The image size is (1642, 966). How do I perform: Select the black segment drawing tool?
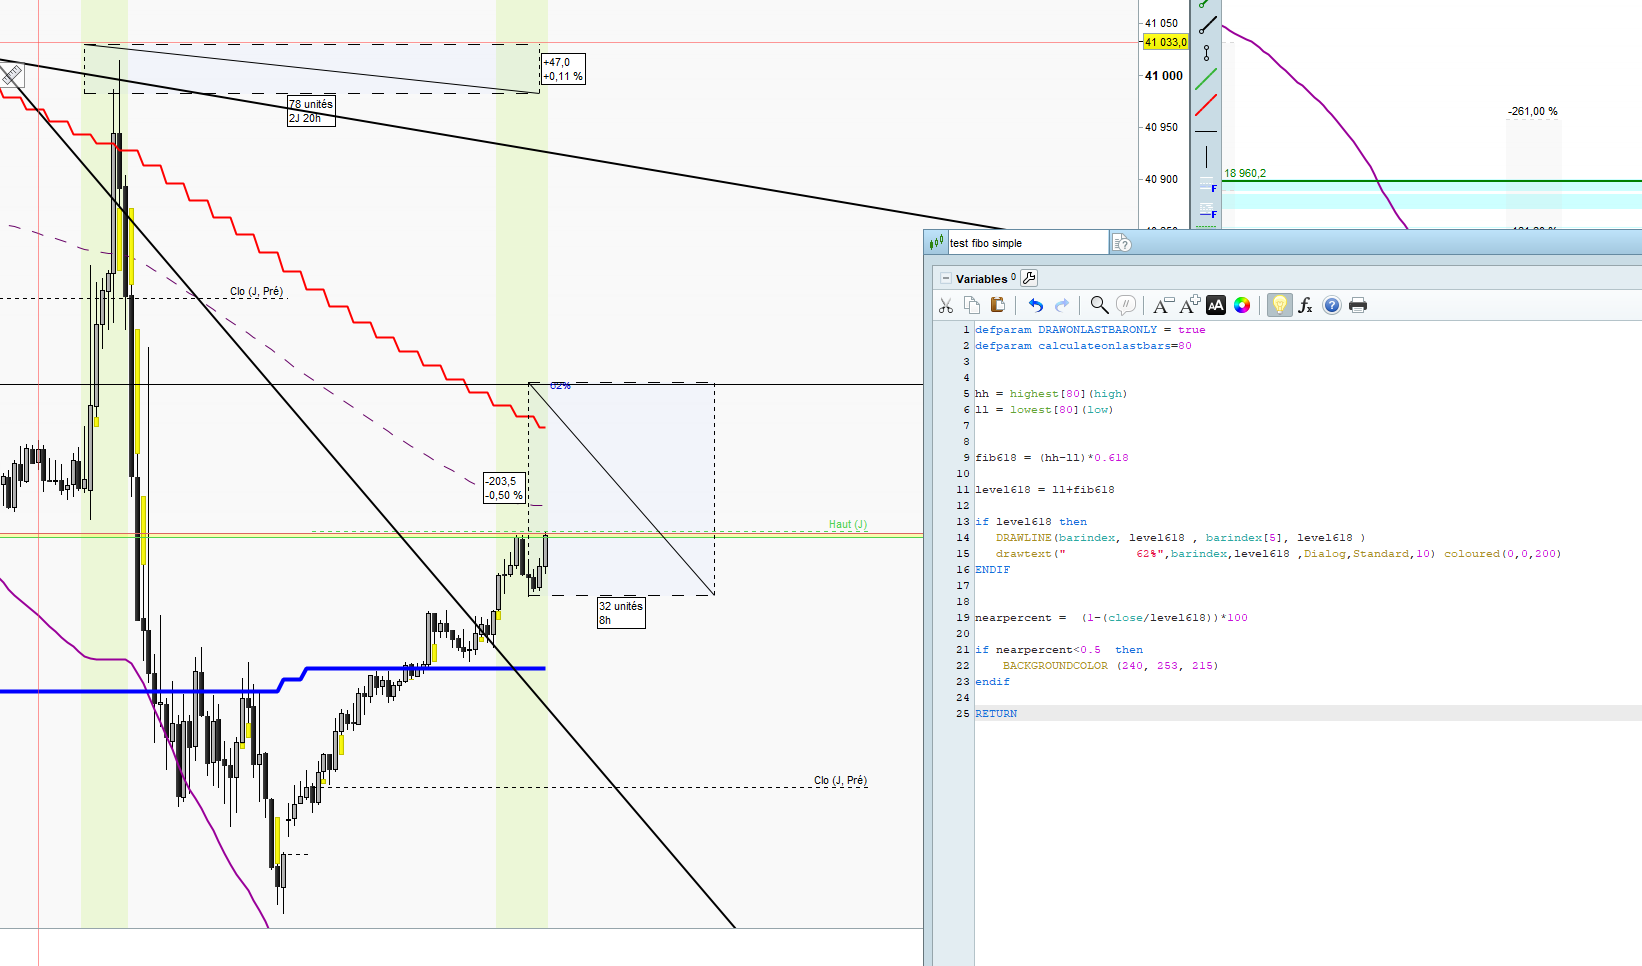pos(1207,24)
